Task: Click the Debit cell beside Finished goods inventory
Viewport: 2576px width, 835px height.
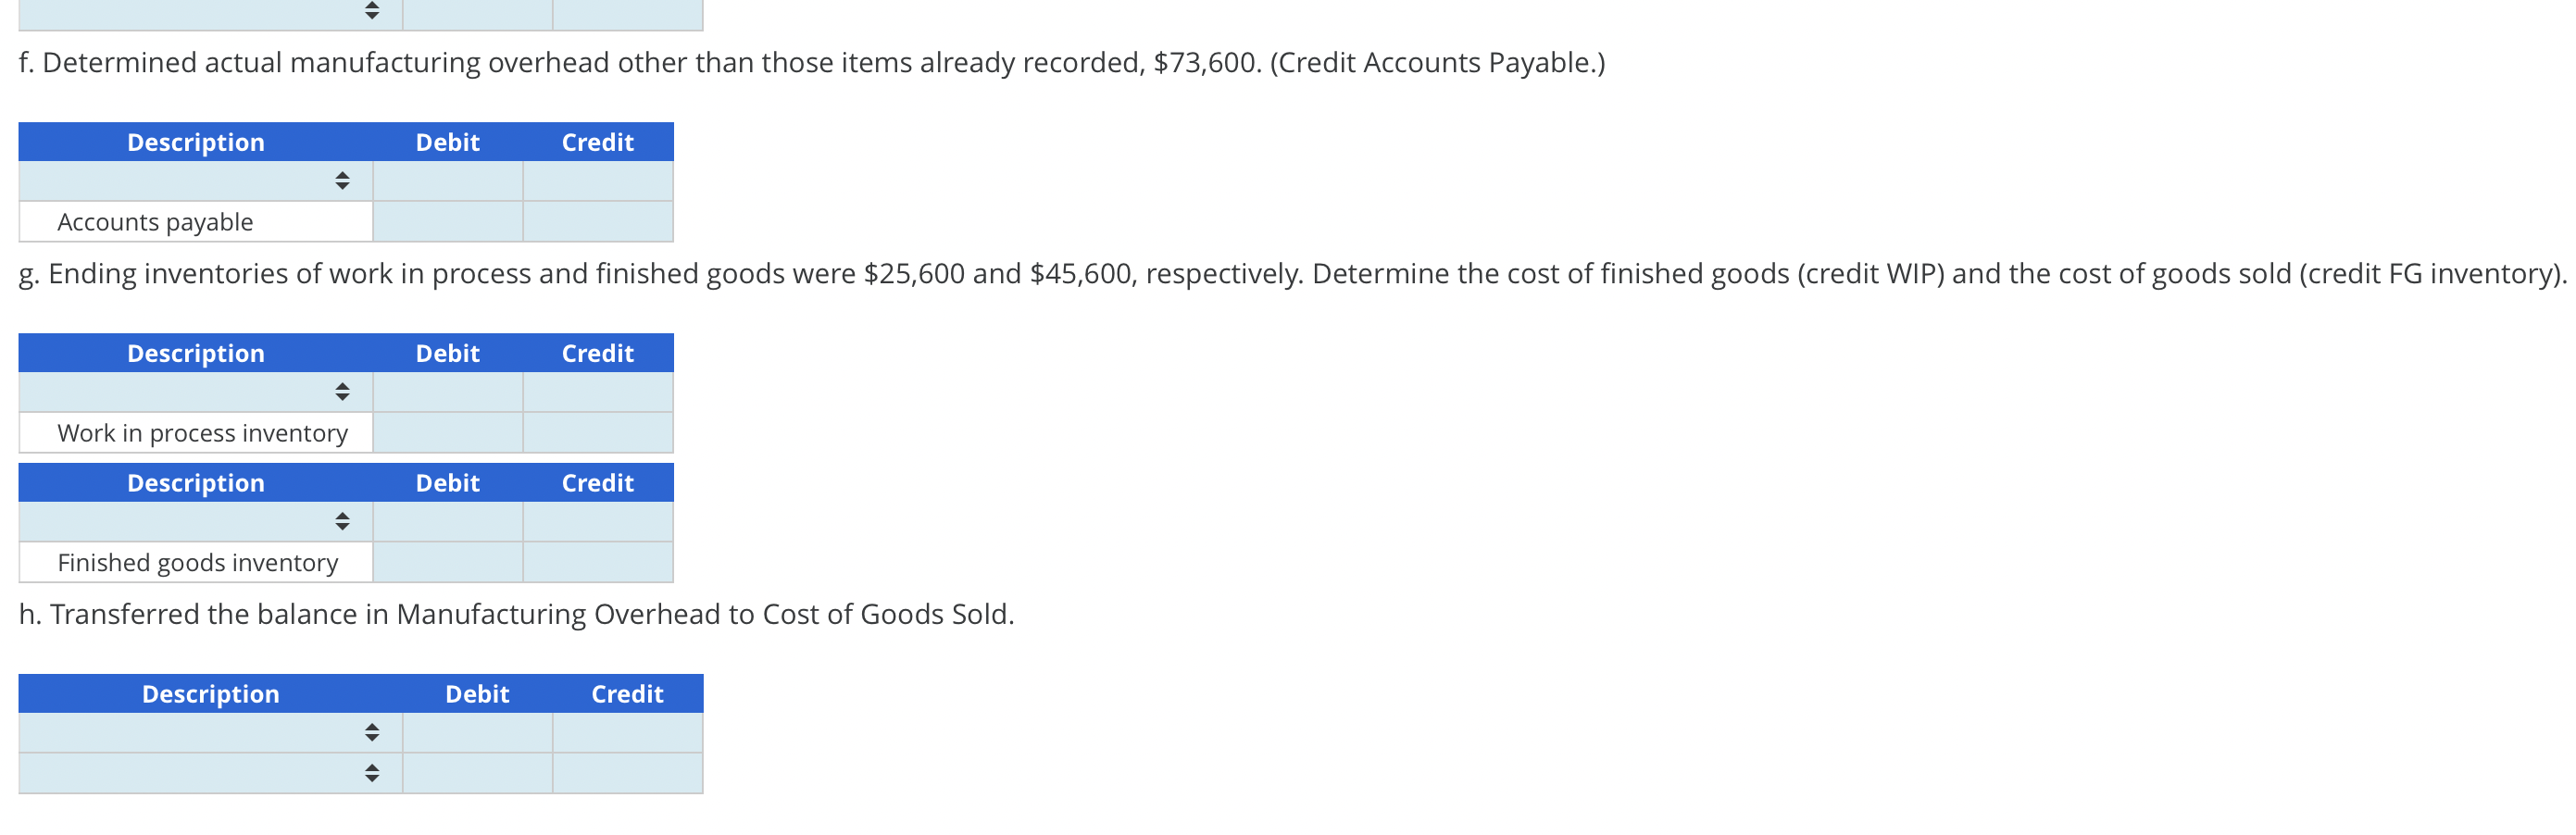Action: (447, 561)
